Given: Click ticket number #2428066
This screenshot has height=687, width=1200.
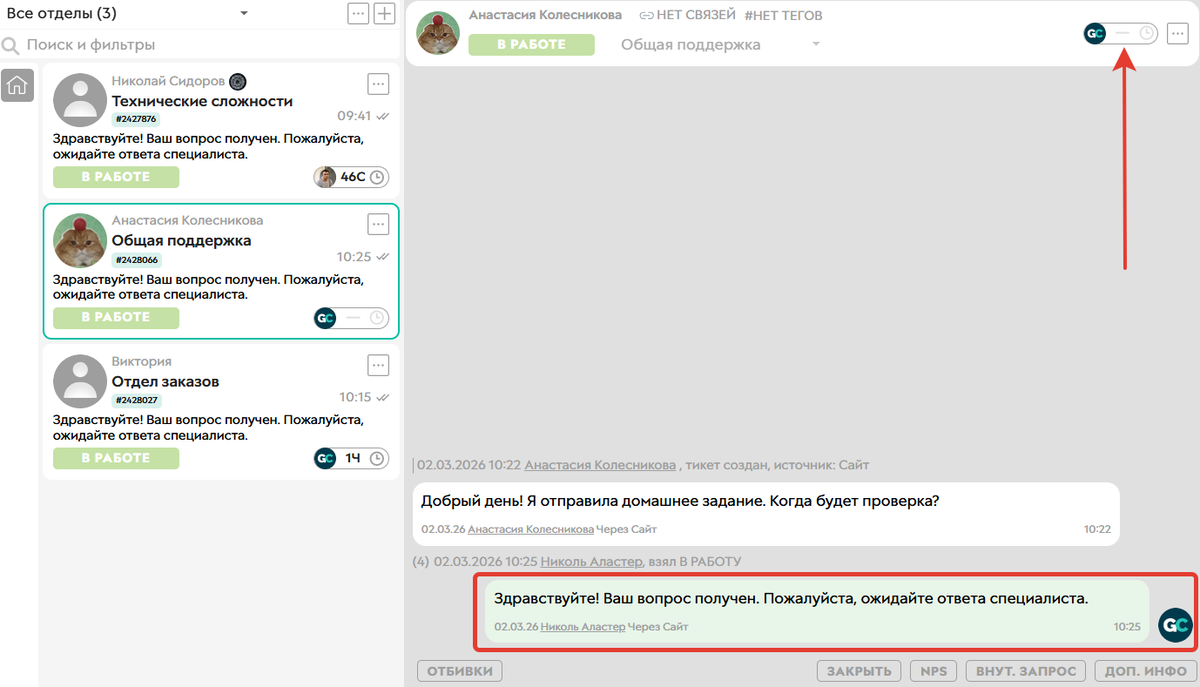Looking at the screenshot, I should pyautogui.click(x=136, y=260).
